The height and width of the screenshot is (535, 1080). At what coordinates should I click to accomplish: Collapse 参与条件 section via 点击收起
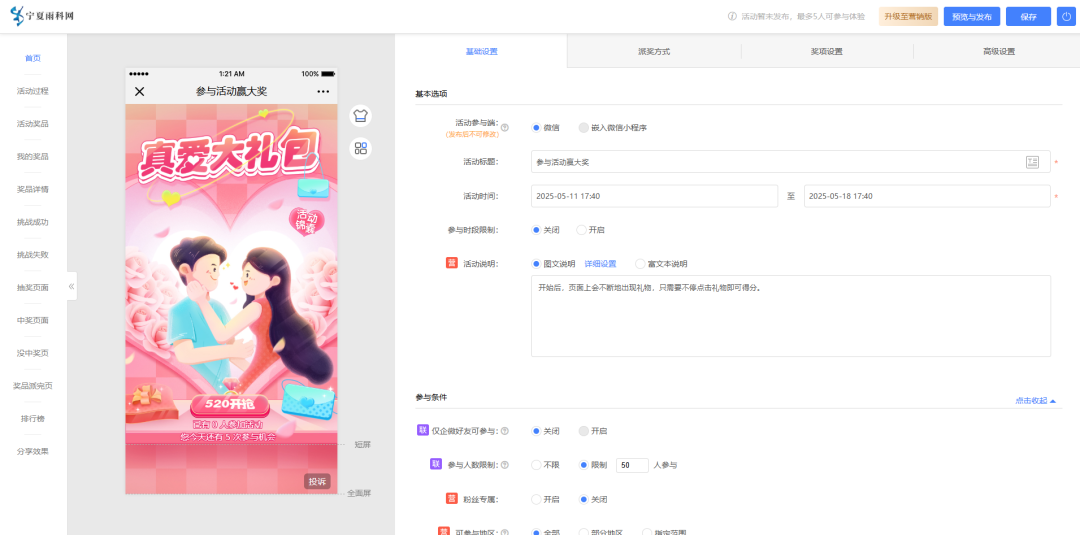tap(1035, 400)
